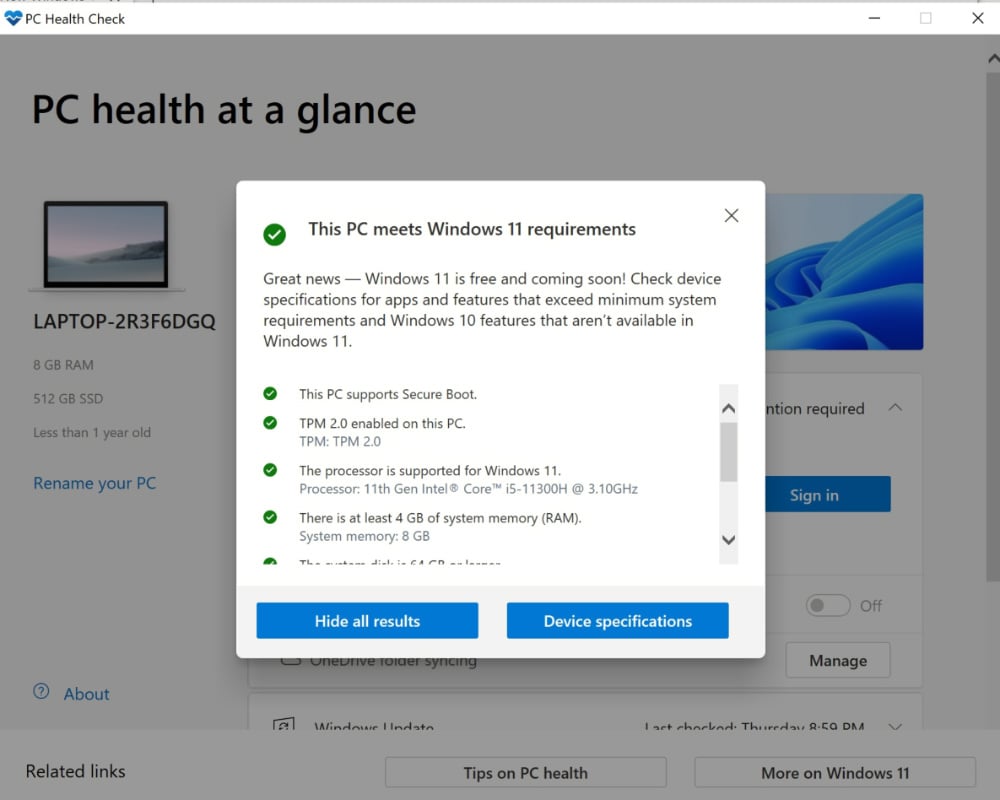
Task: Click the text 'System memory: 8 GB'
Action: [x=364, y=536]
